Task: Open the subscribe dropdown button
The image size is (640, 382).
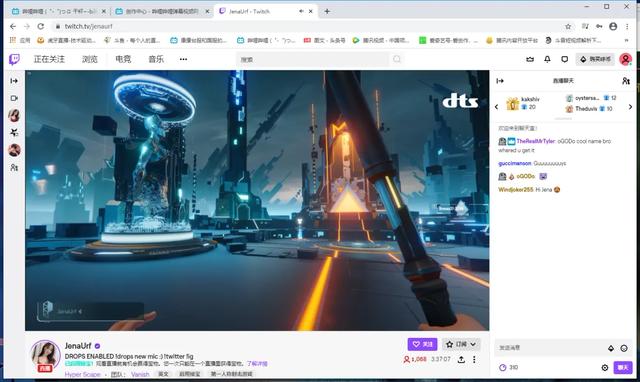Action: (x=461, y=344)
